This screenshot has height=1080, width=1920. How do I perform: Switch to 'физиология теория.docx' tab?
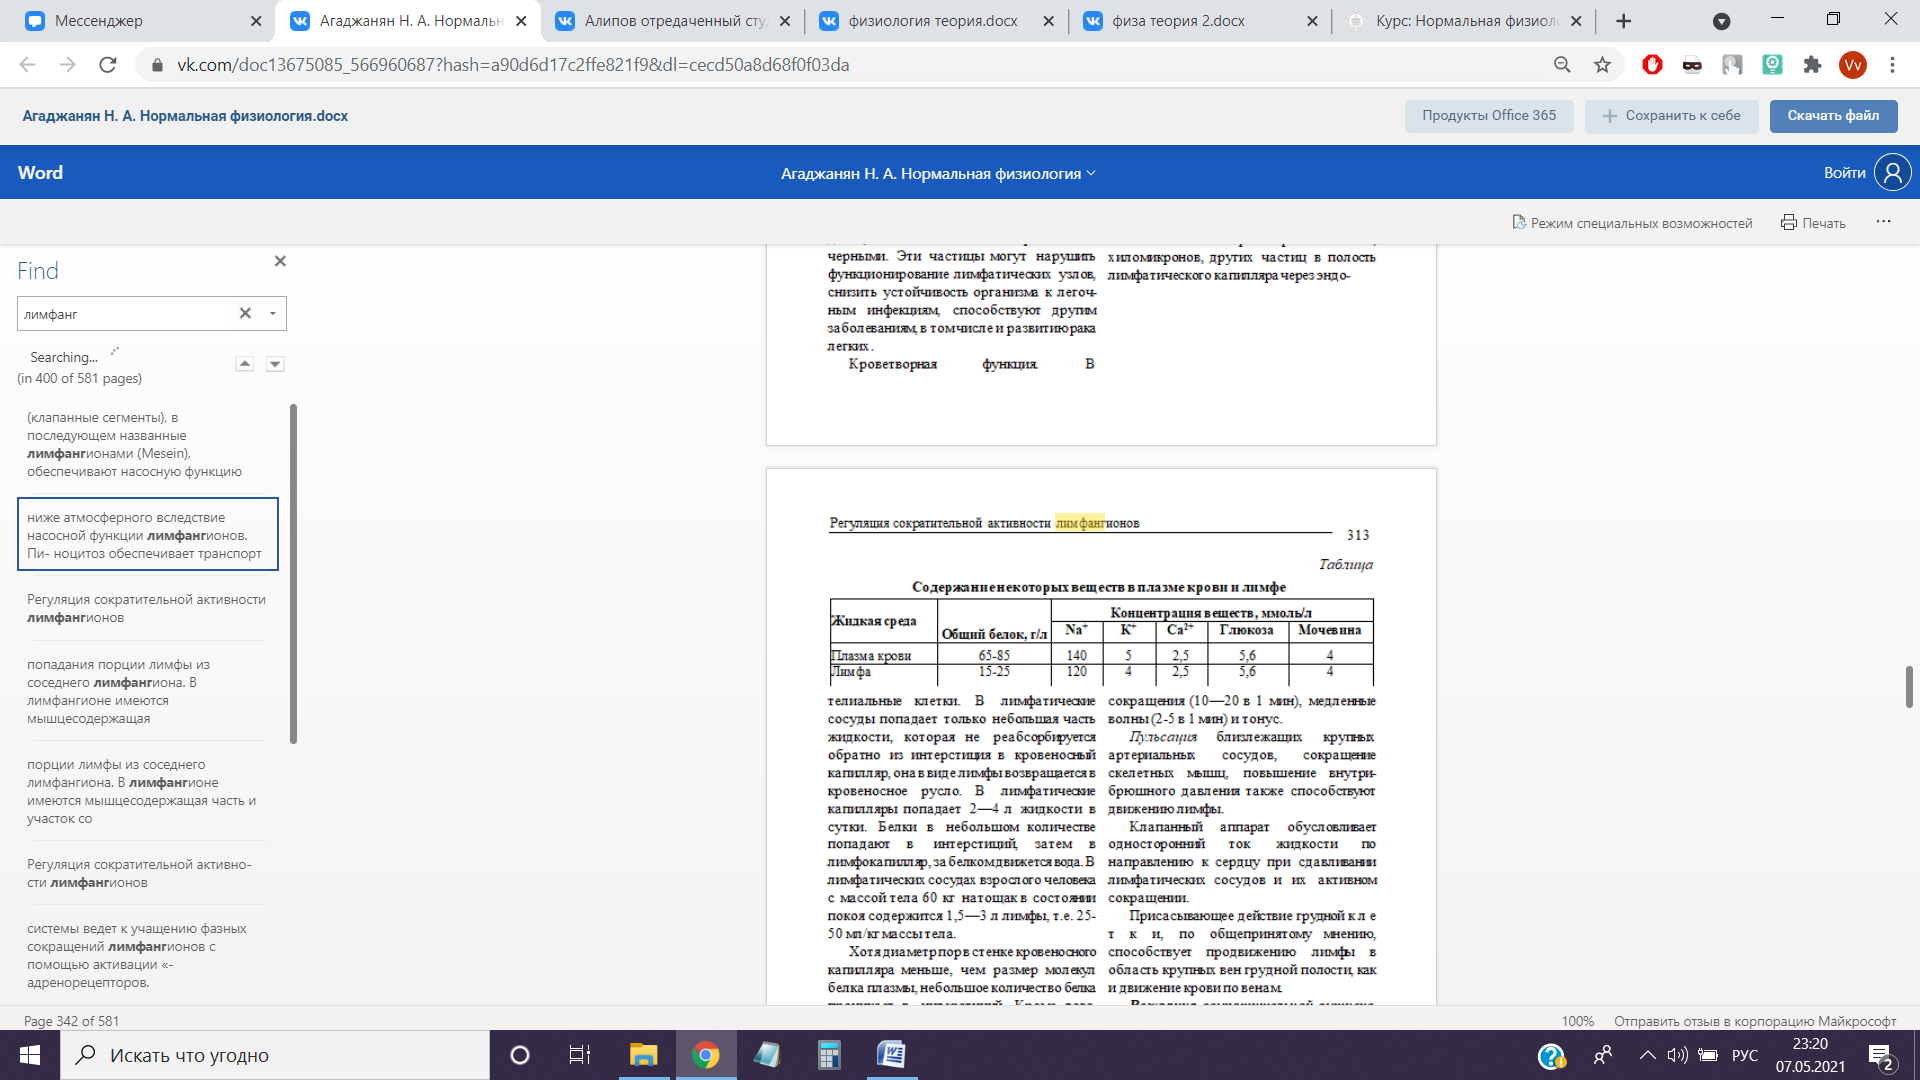[930, 21]
